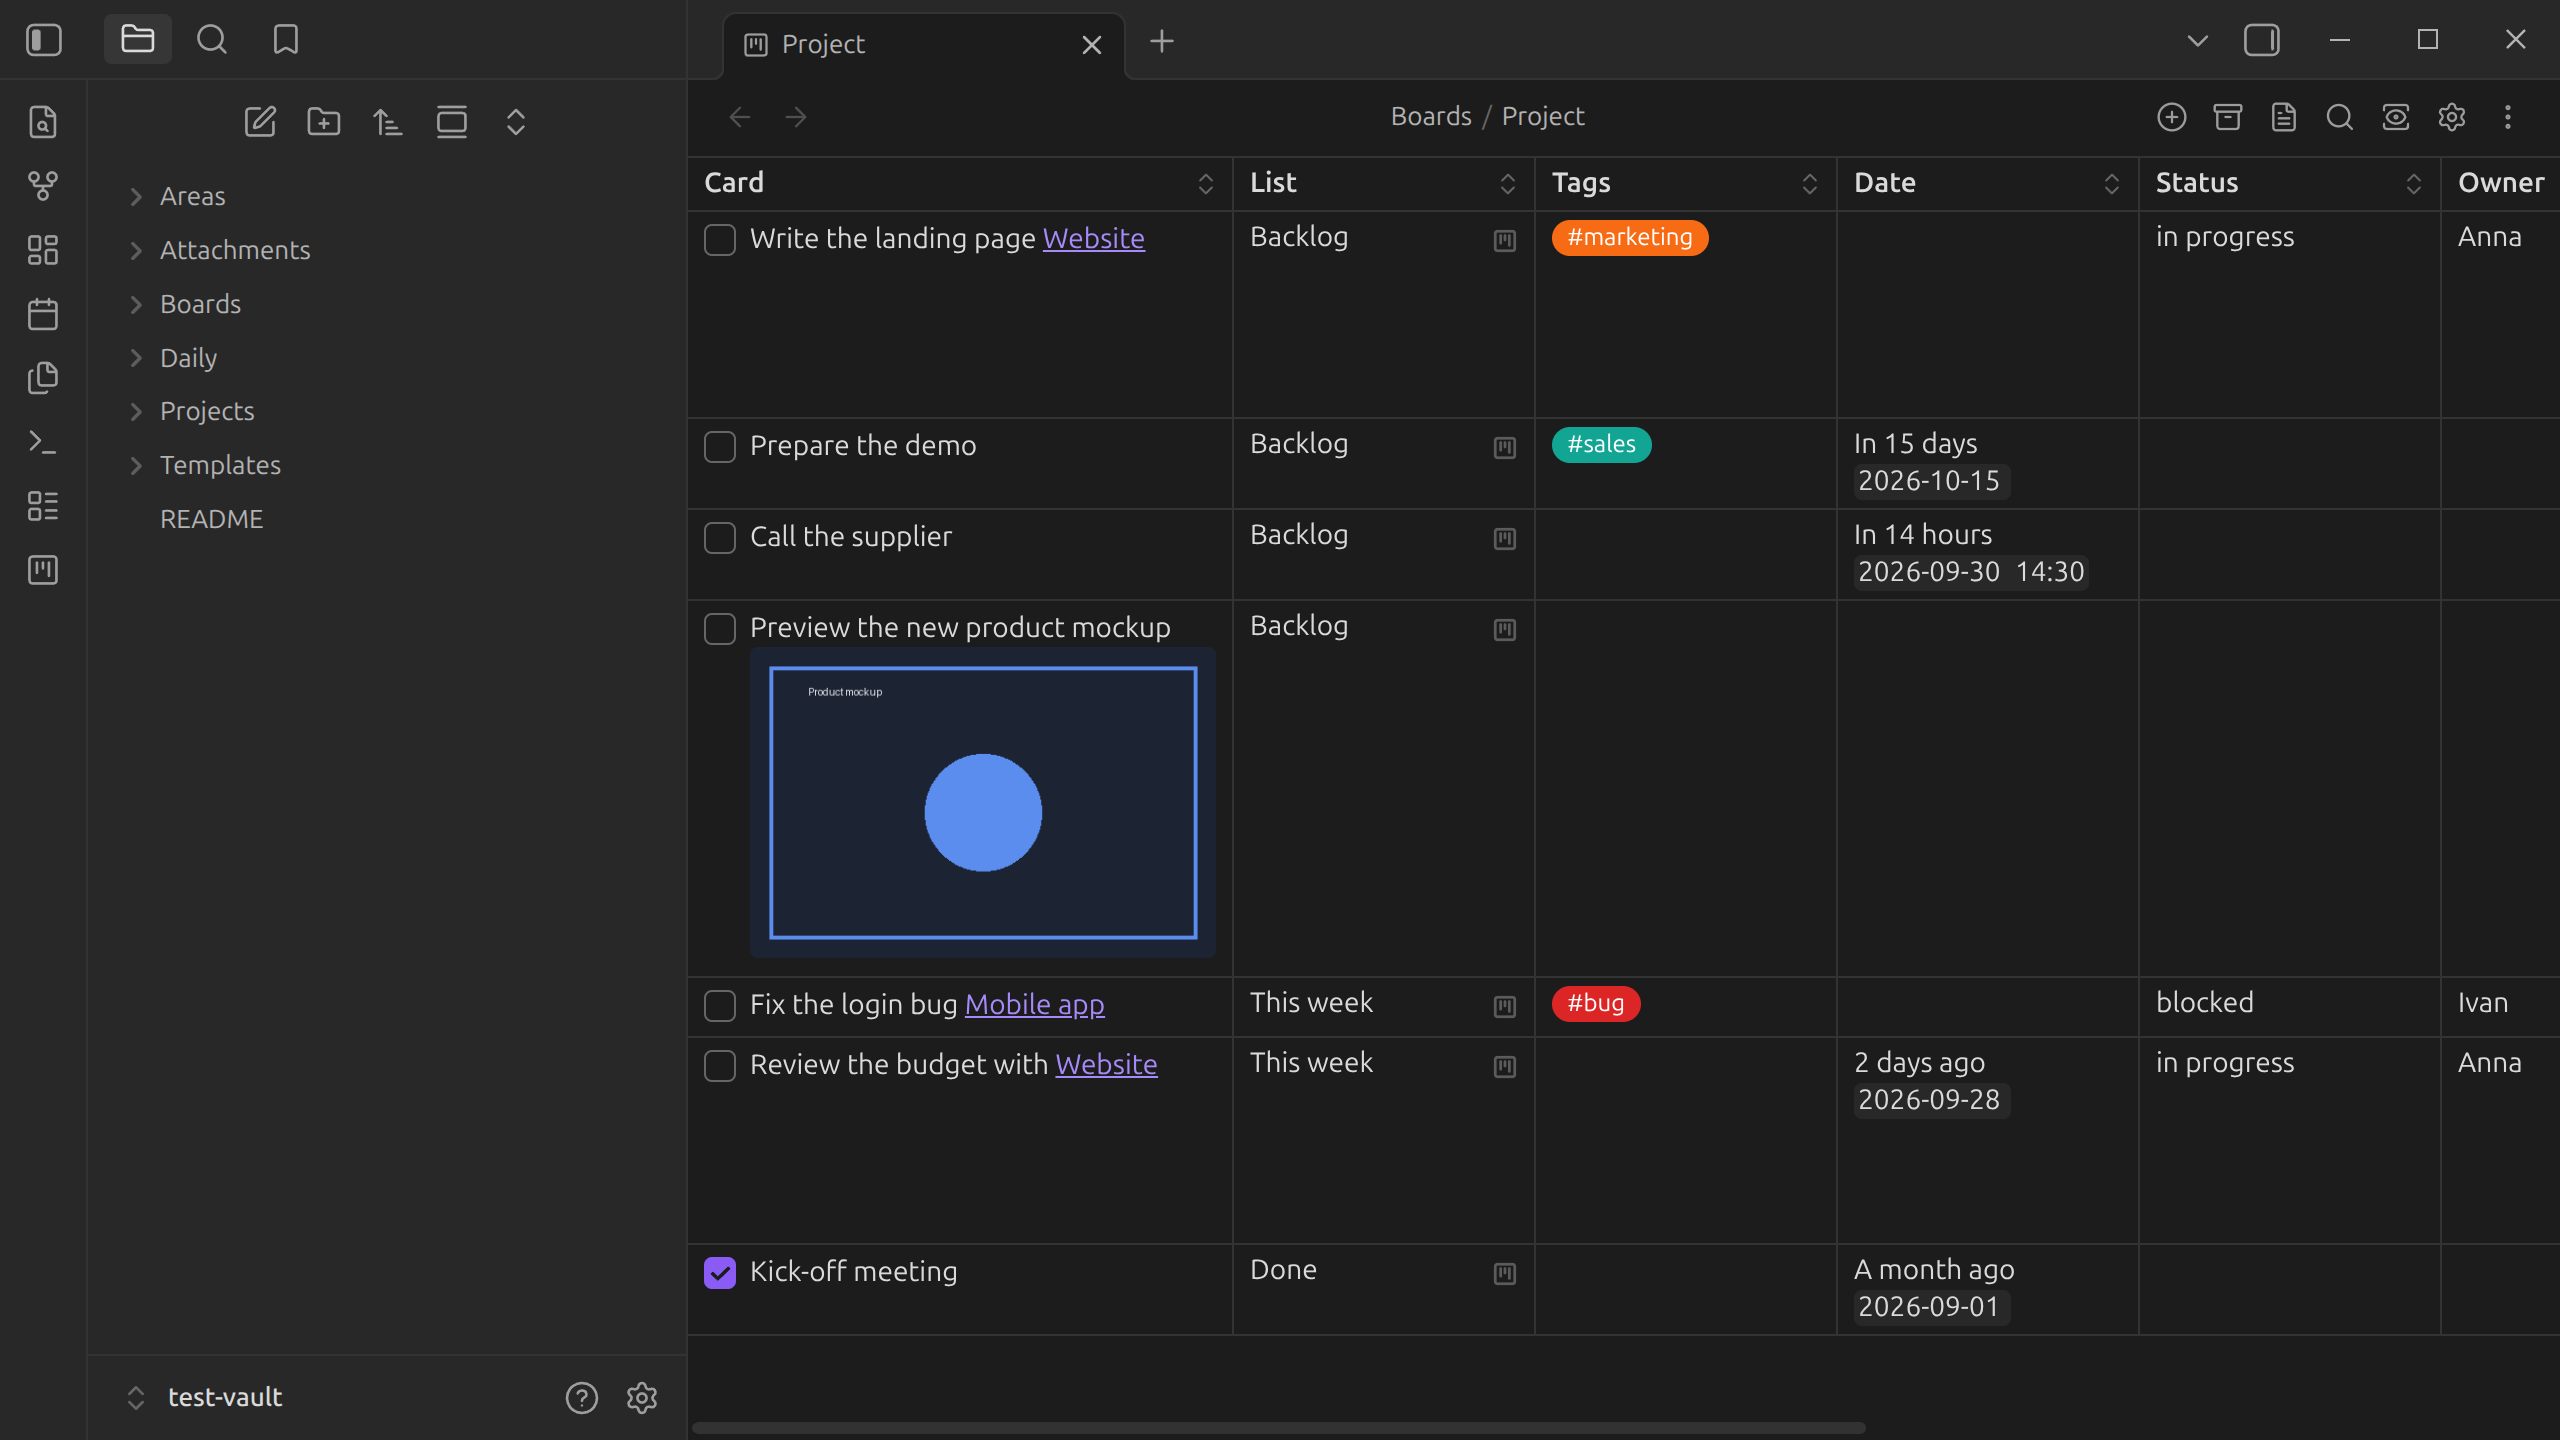
Task: Open graph view from the ribbon
Action: pyautogui.click(x=43, y=186)
